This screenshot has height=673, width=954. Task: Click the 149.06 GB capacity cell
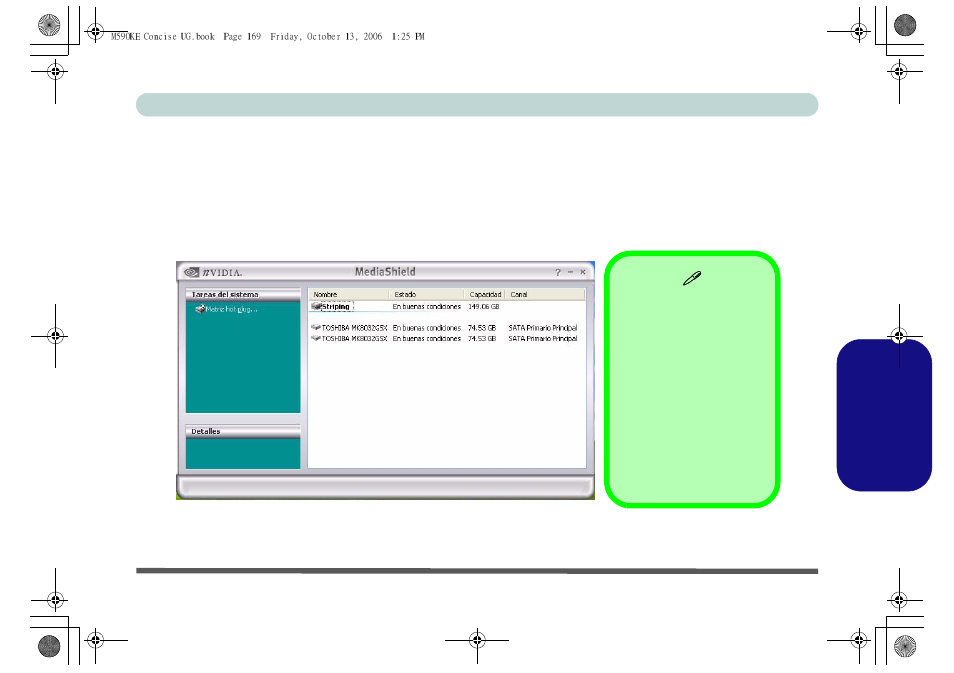tap(484, 307)
